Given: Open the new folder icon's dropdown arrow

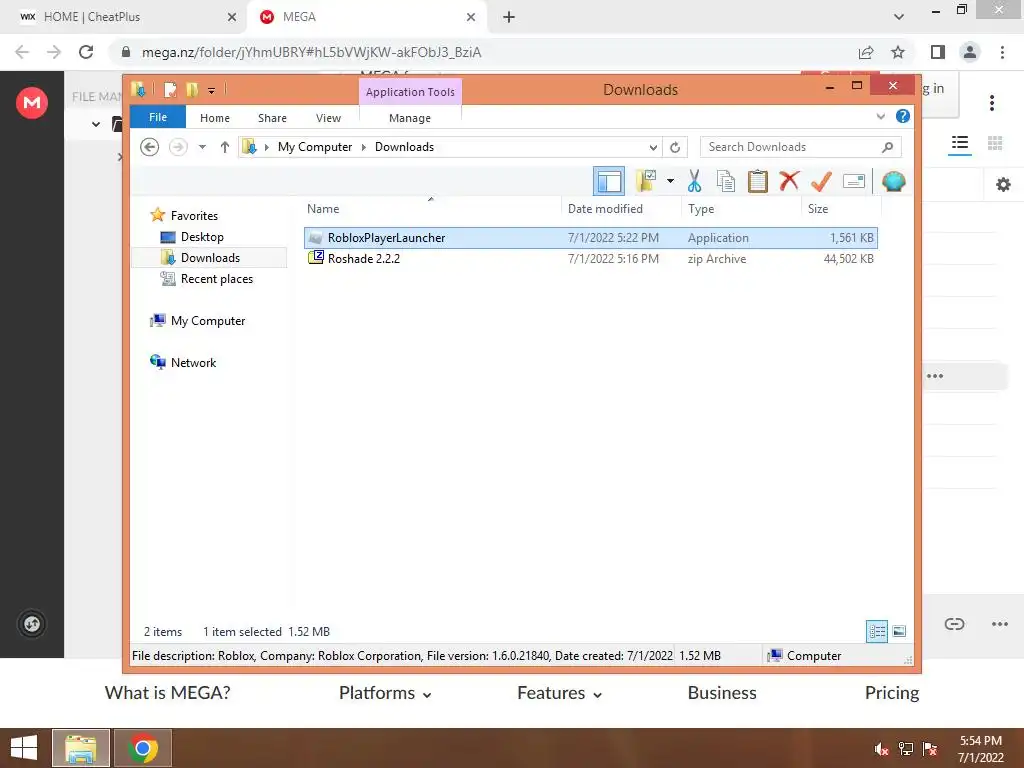Looking at the screenshot, I should click(x=670, y=181).
